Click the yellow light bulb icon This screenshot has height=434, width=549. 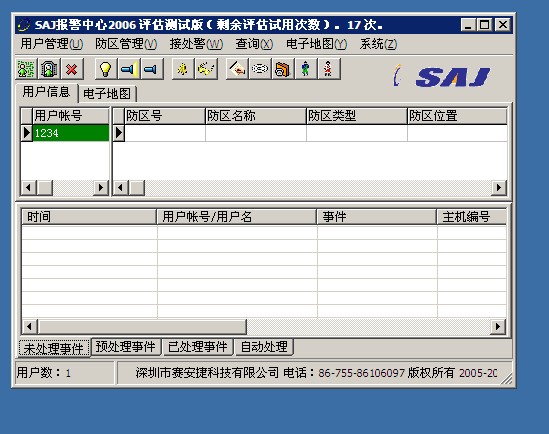coord(106,69)
